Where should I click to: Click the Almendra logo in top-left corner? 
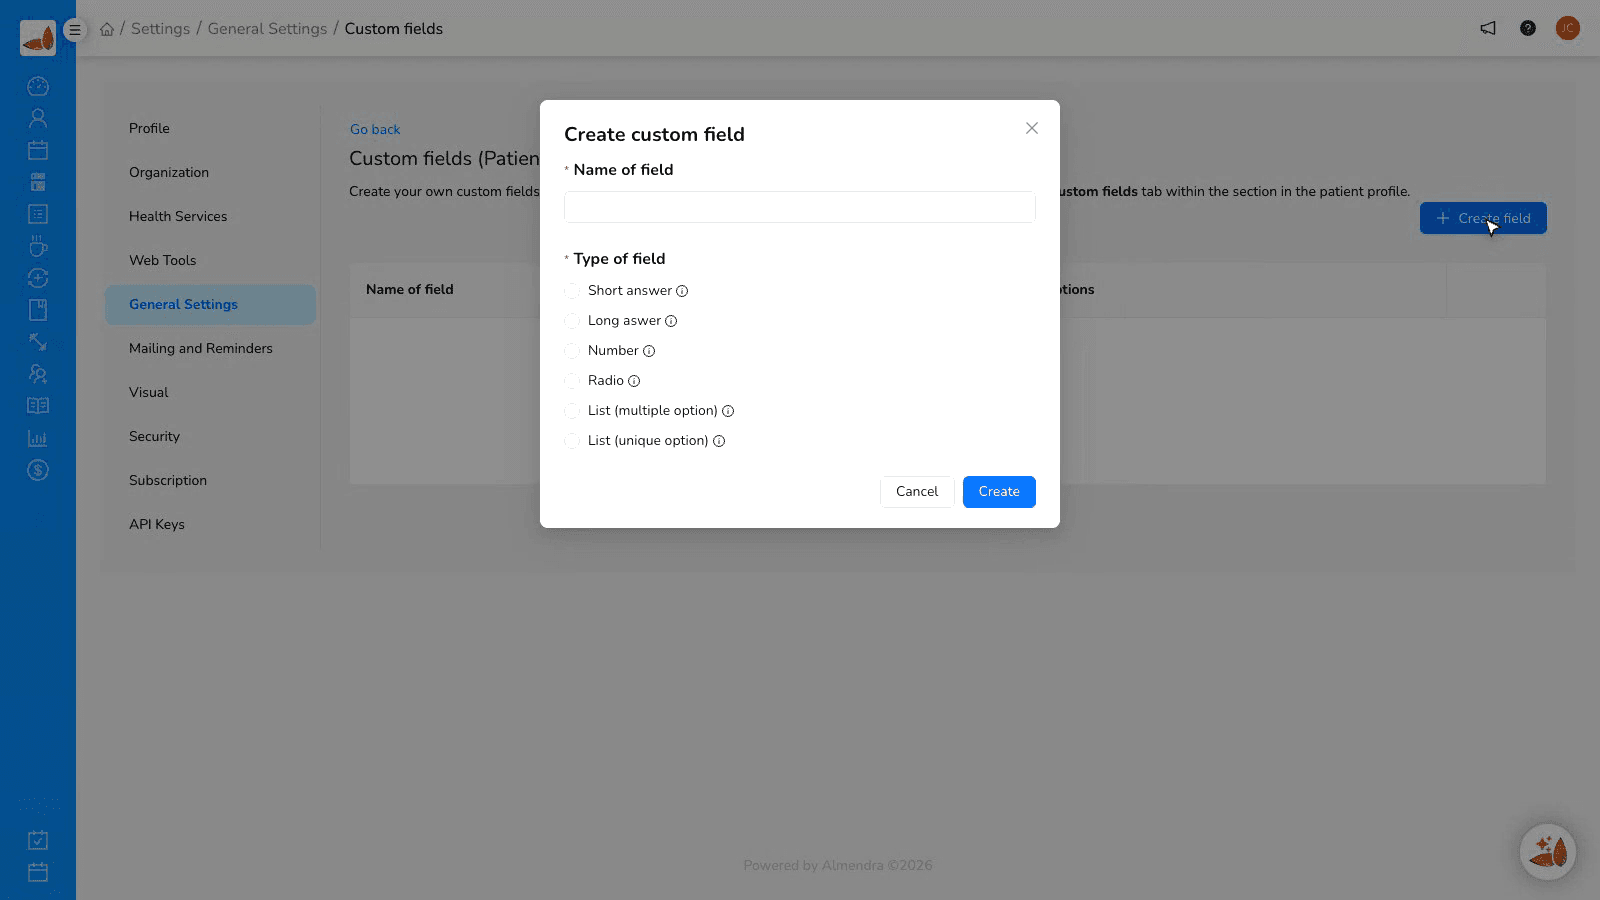(38, 38)
